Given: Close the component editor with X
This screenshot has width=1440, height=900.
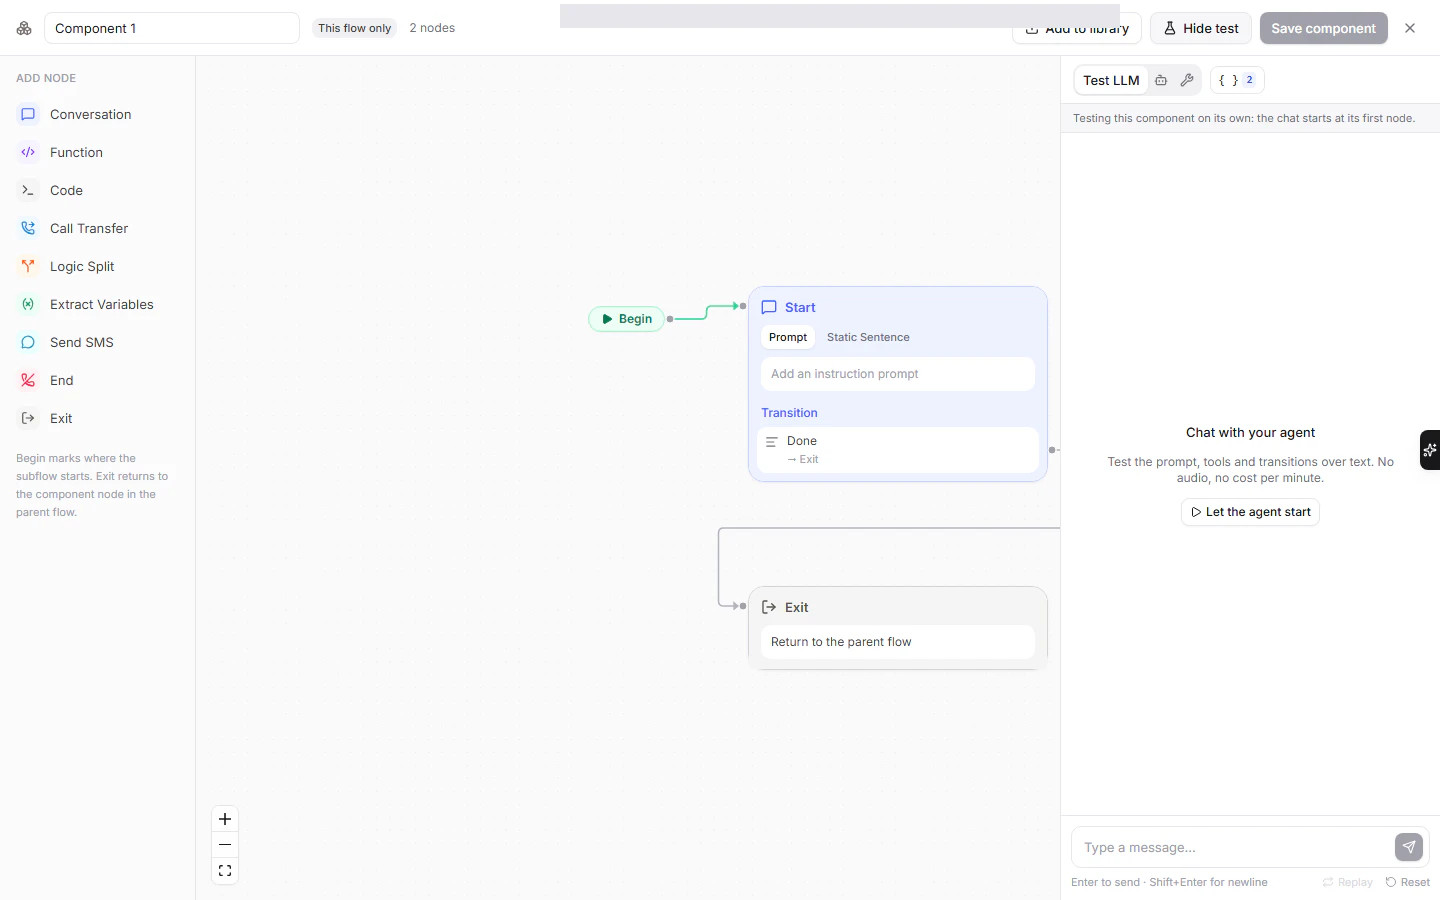Looking at the screenshot, I should point(1410,28).
